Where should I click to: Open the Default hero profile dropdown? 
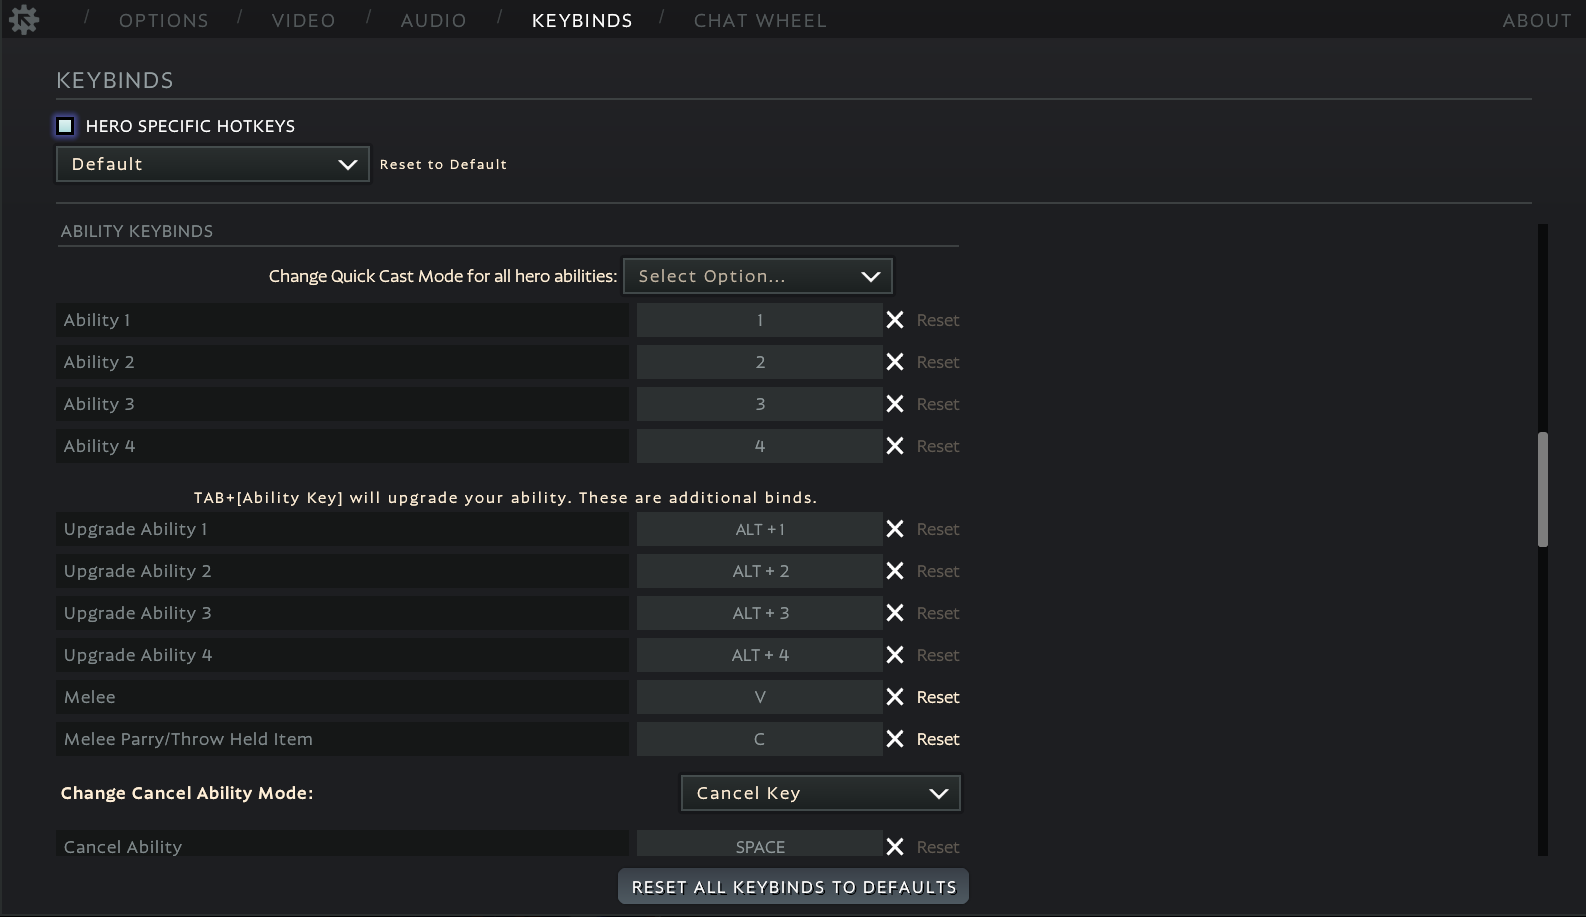pyautogui.click(x=212, y=164)
